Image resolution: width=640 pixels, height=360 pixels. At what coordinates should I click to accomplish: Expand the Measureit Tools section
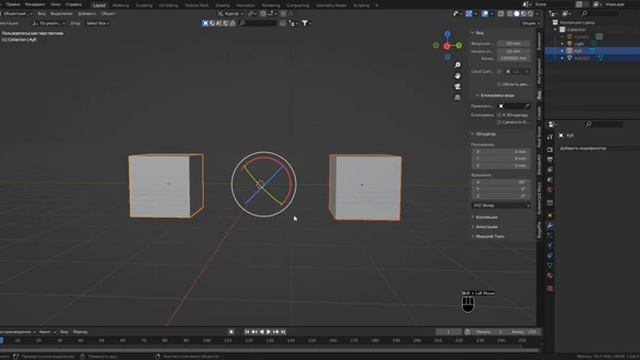pyautogui.click(x=488, y=236)
